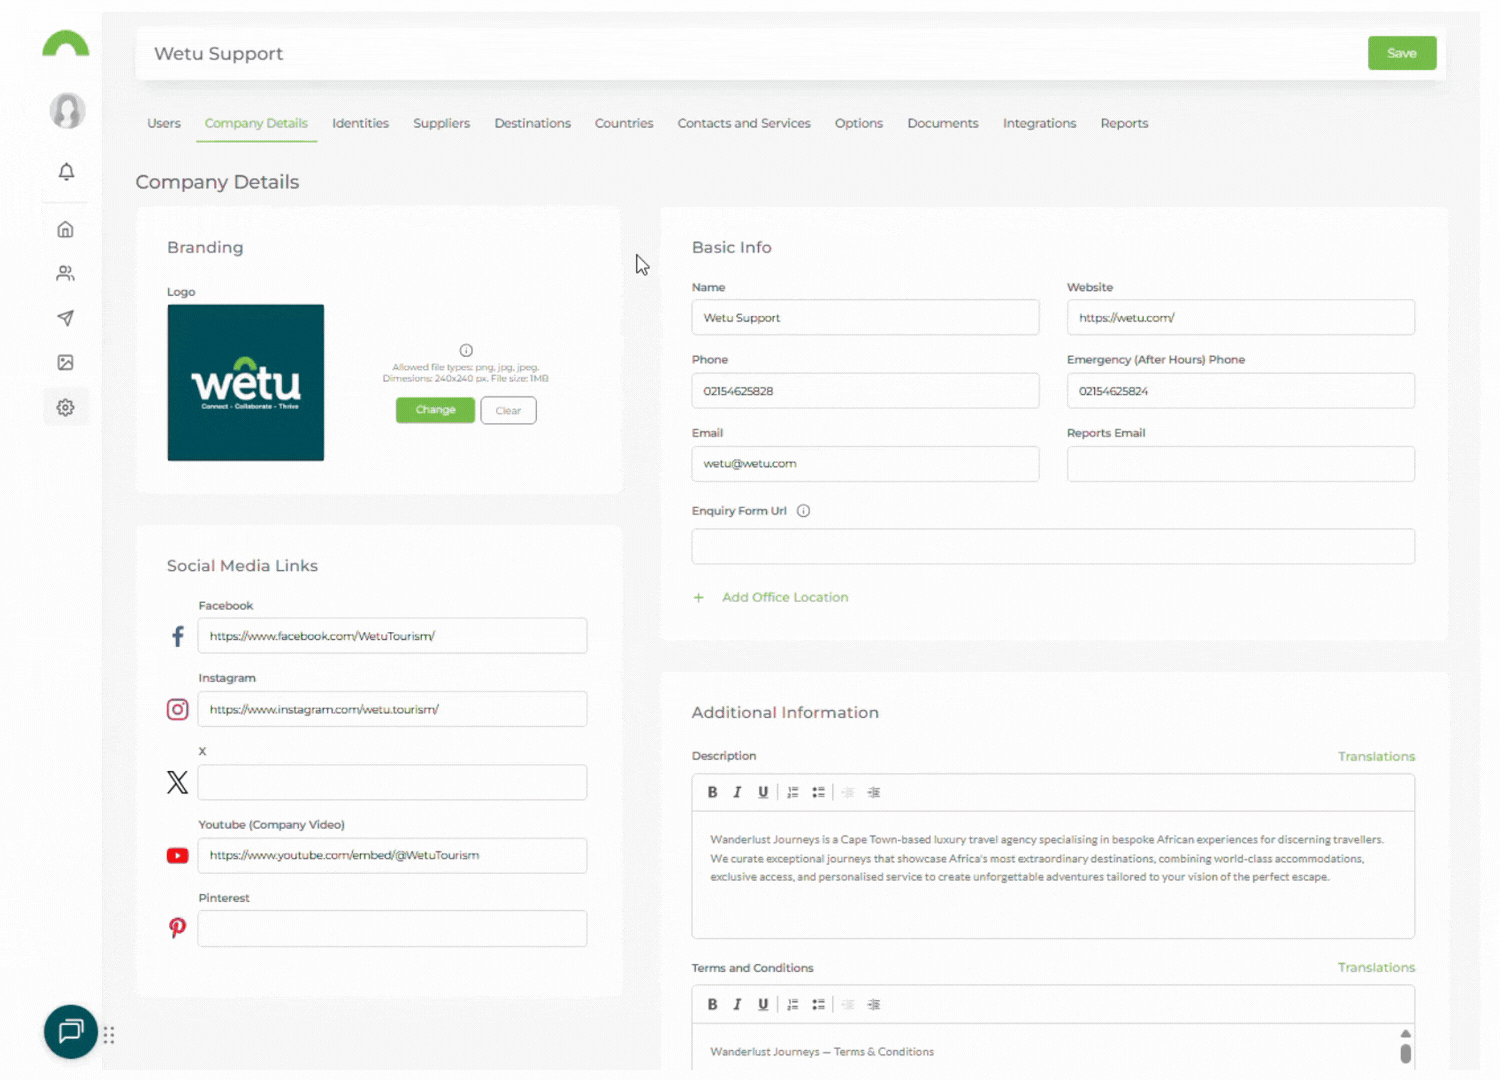Click plus icon beside Add Office Location
1500x1080 pixels.
(x=699, y=598)
